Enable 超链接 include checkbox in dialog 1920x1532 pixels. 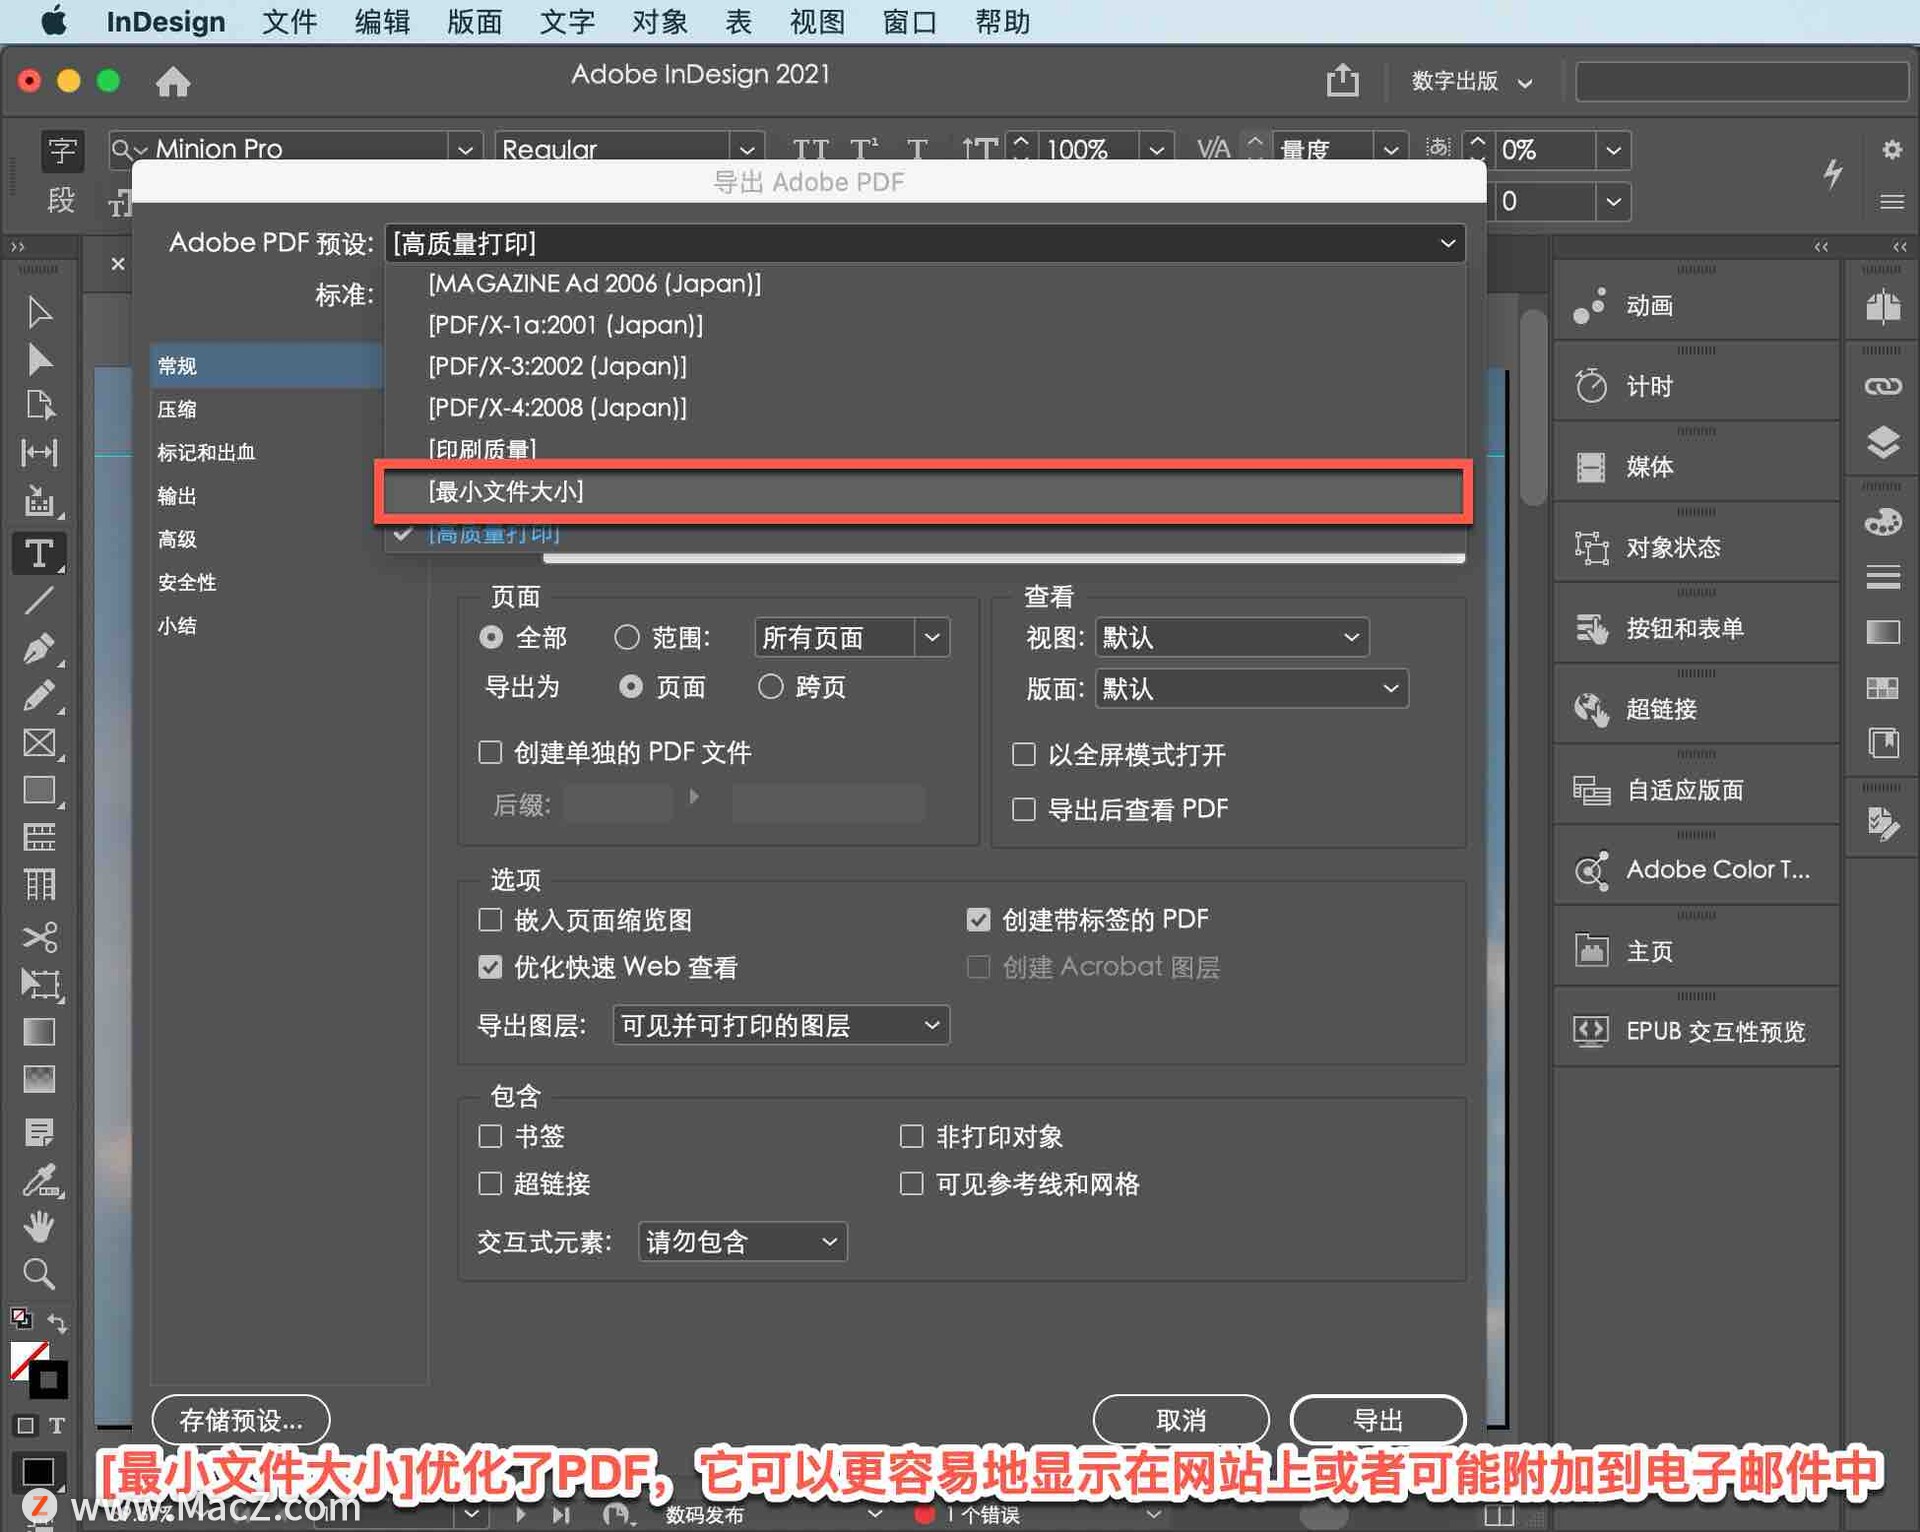coord(490,1183)
